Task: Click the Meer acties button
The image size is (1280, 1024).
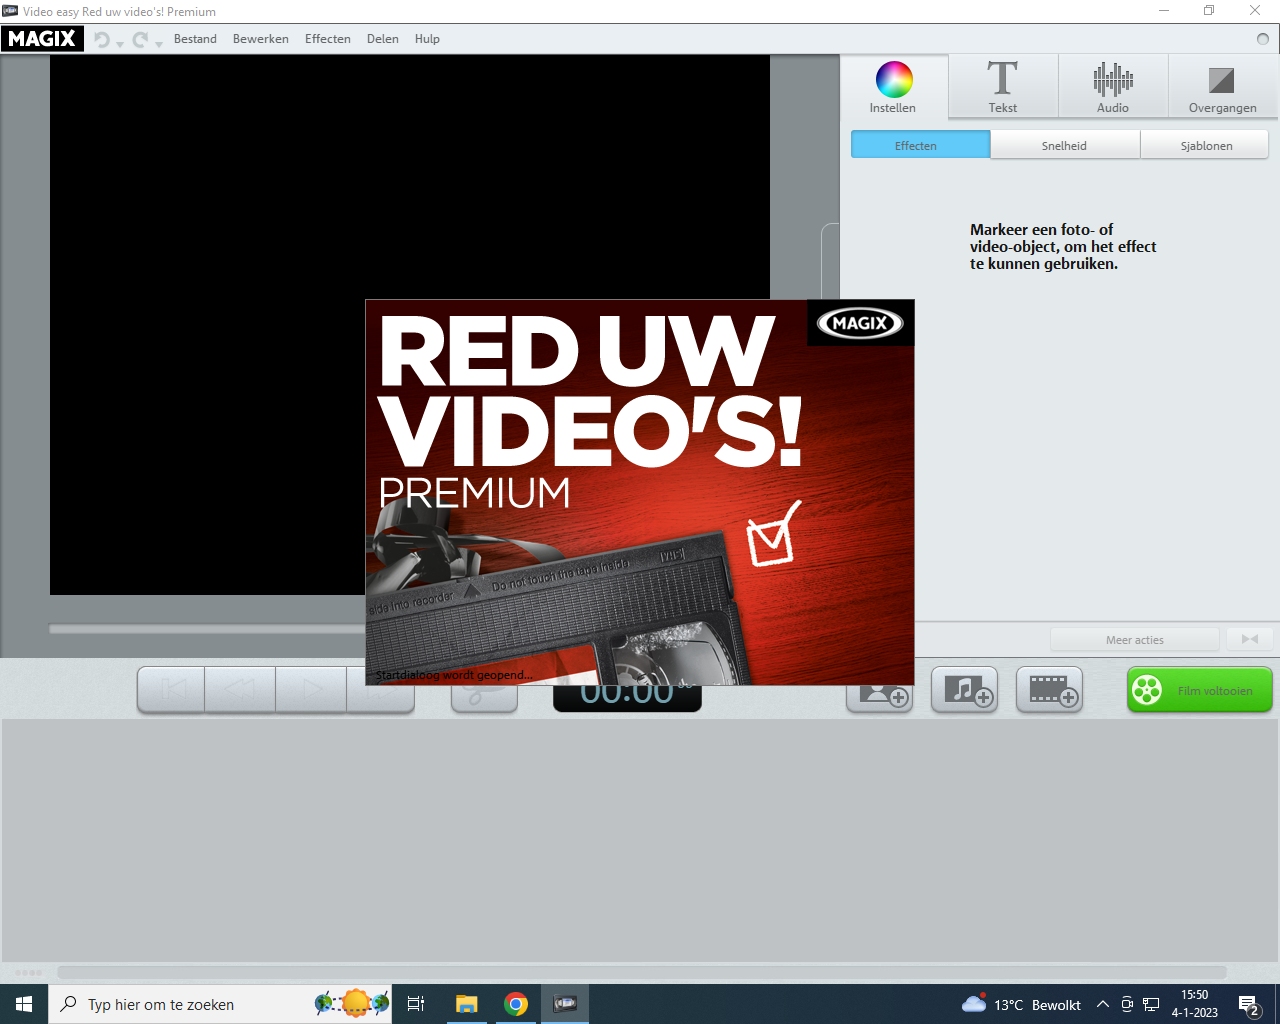Action: [x=1135, y=639]
